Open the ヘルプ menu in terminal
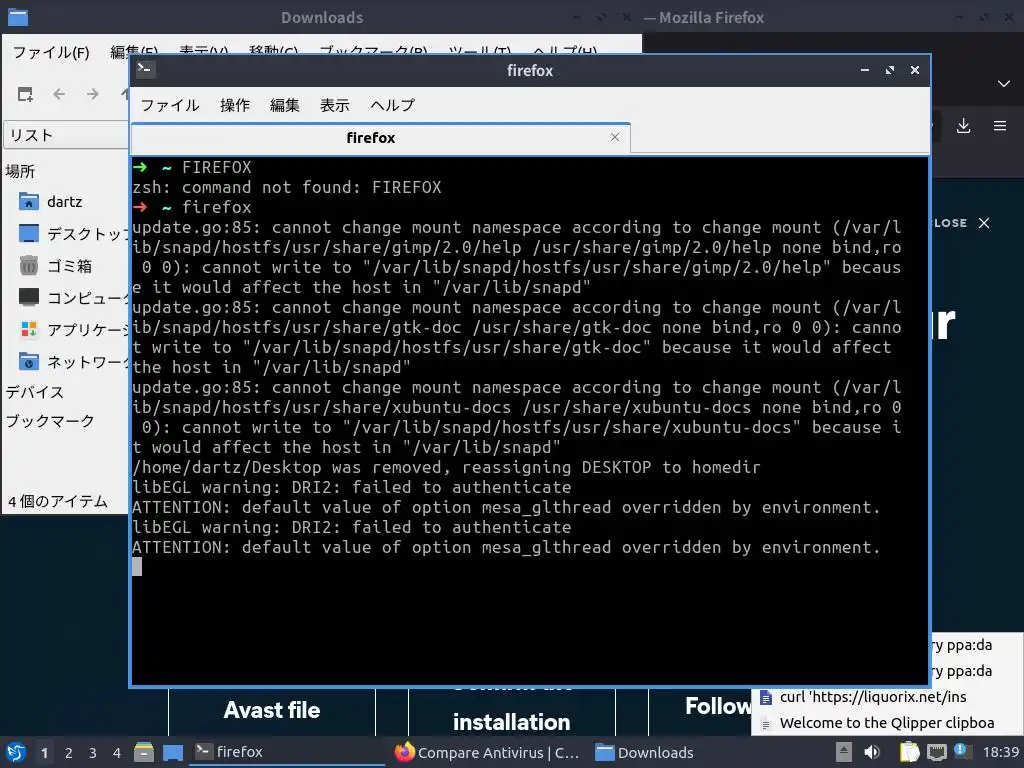This screenshot has width=1024, height=768. 392,105
